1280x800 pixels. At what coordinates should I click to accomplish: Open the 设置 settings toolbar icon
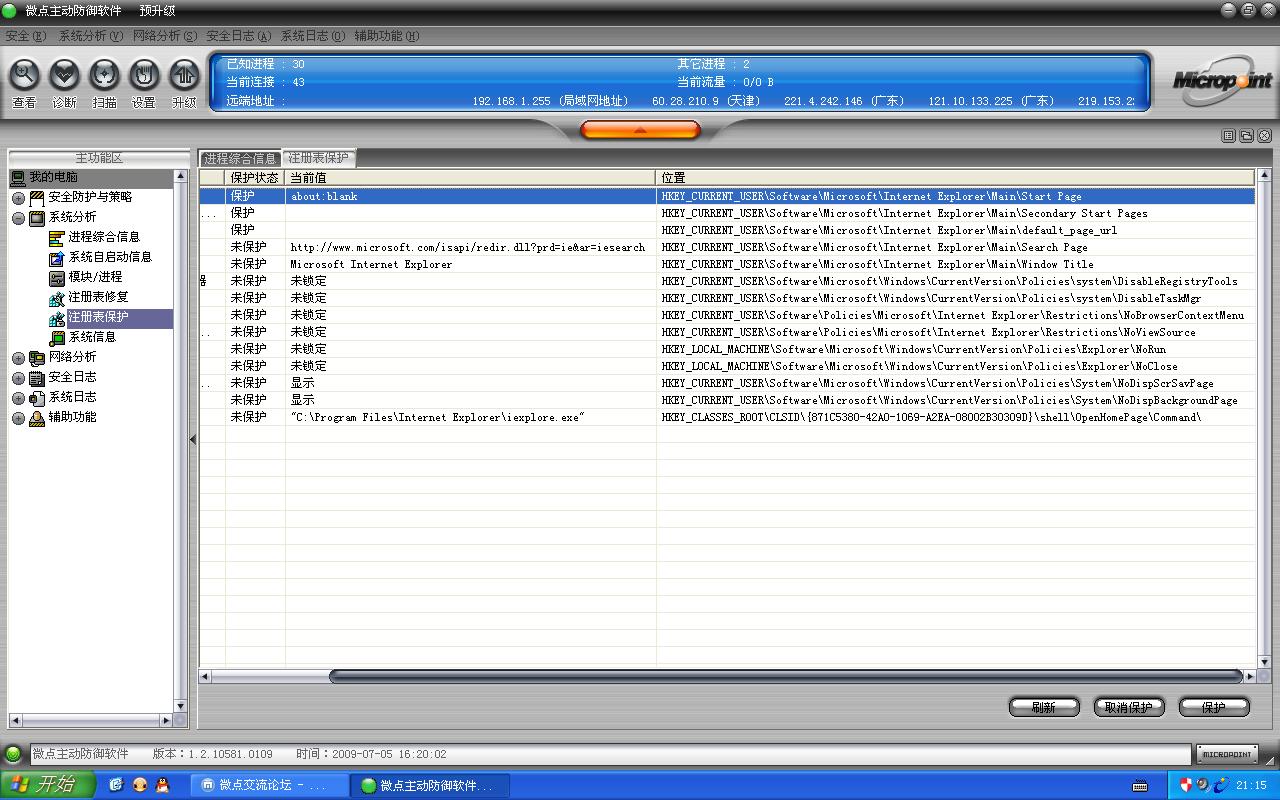[144, 76]
